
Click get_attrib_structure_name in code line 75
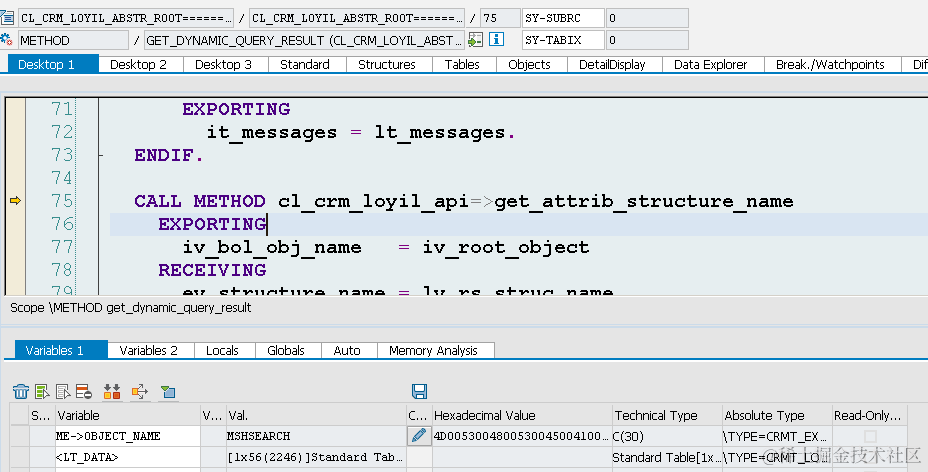pos(644,201)
